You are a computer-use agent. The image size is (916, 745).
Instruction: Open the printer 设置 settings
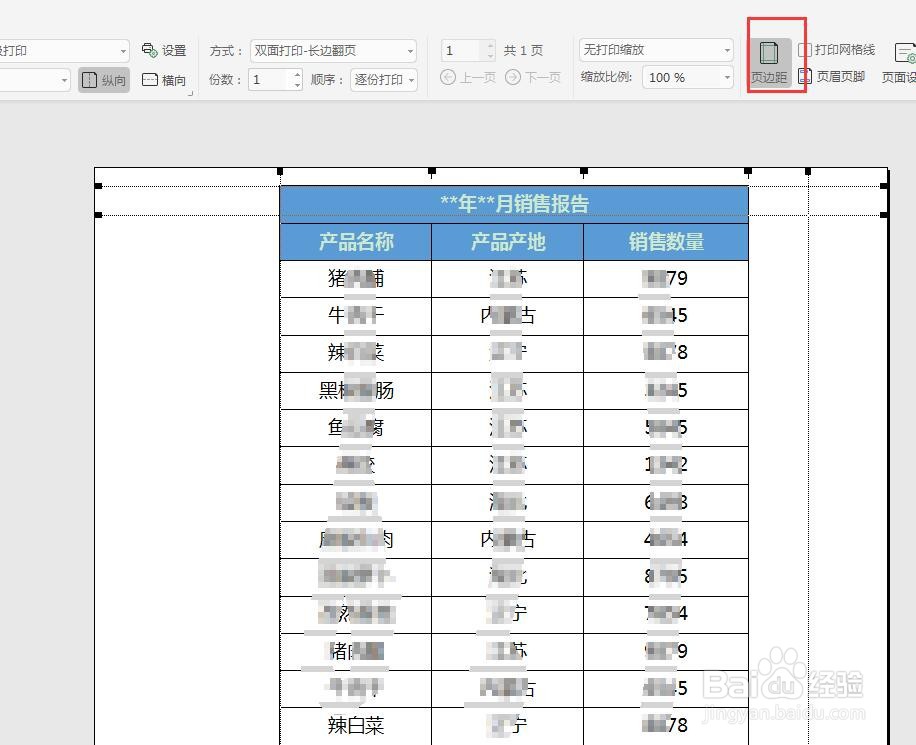[x=164, y=51]
